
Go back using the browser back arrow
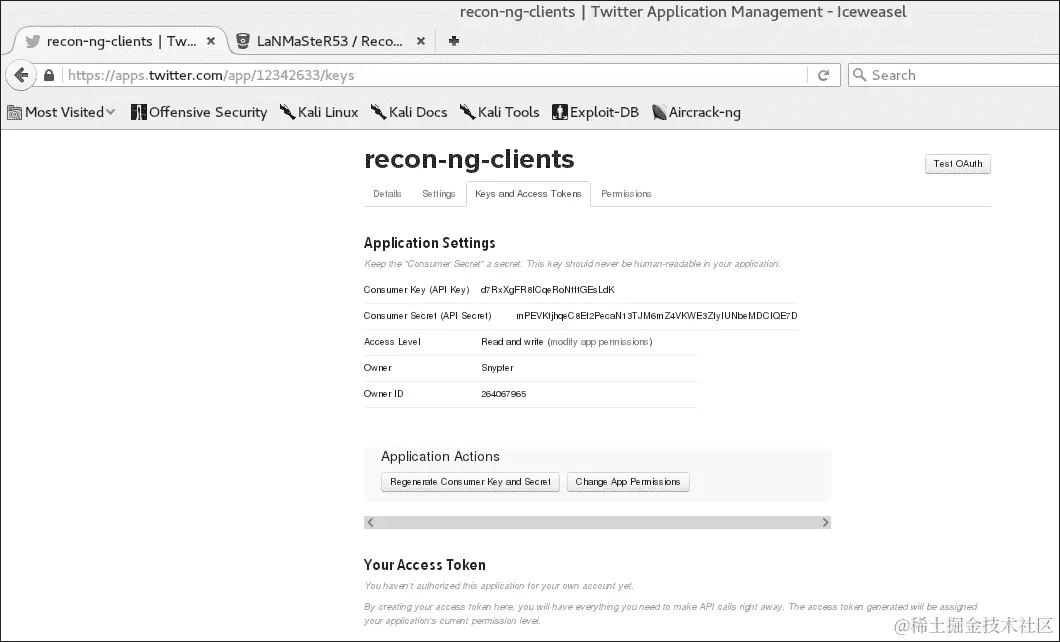click(x=21, y=75)
